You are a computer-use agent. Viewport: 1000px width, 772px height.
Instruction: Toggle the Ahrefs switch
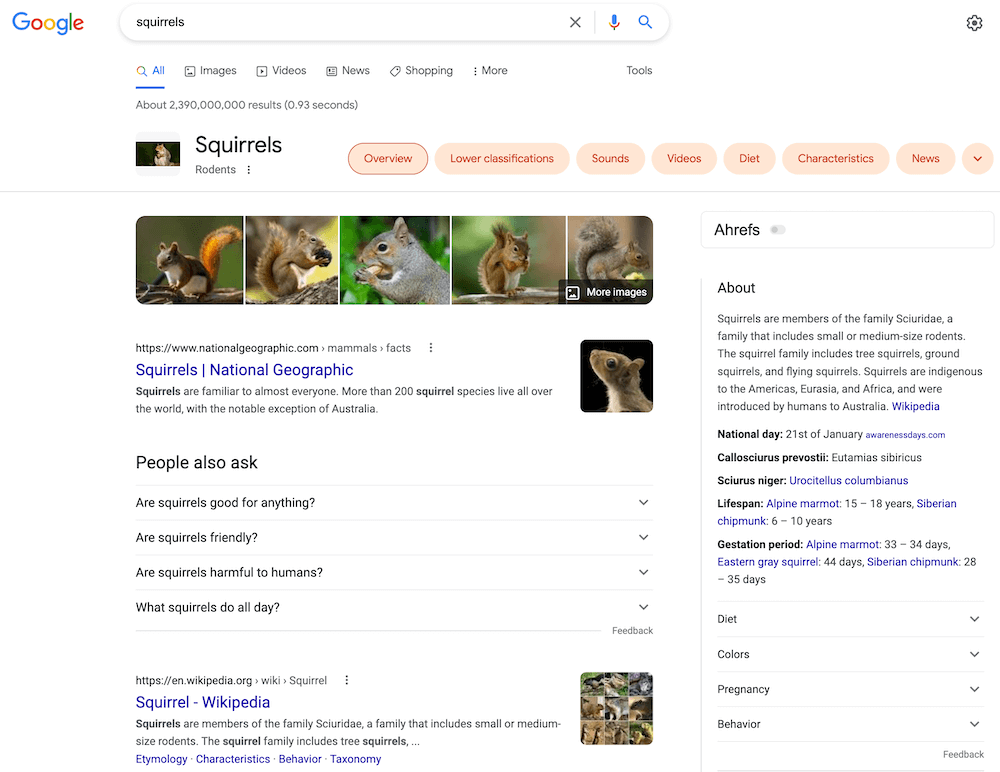777,230
